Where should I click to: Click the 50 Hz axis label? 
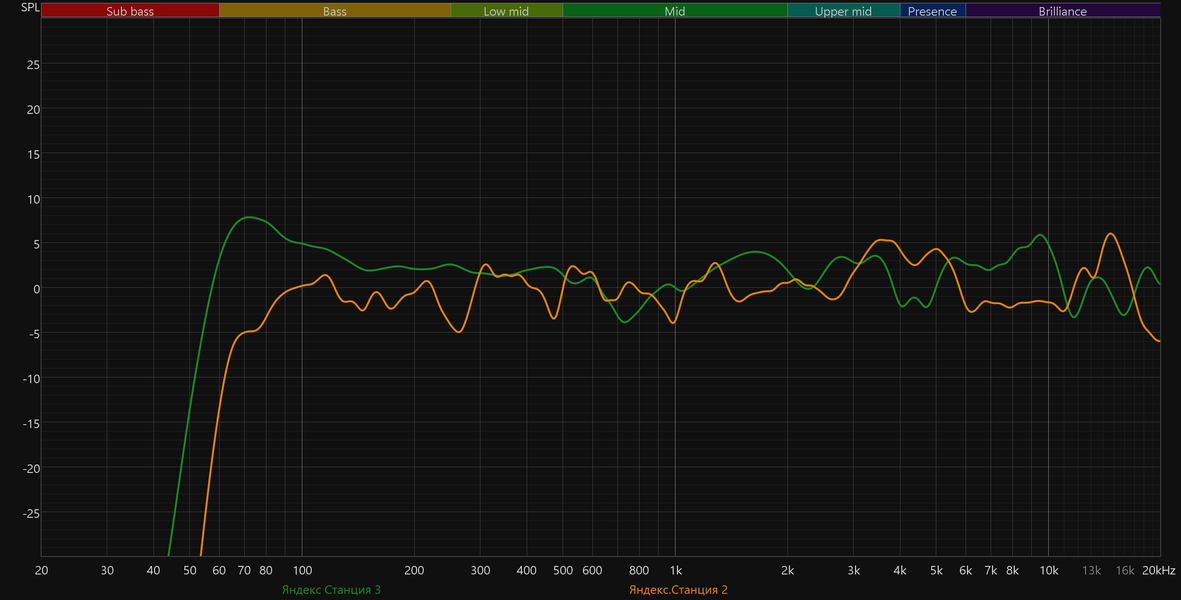tap(190, 571)
